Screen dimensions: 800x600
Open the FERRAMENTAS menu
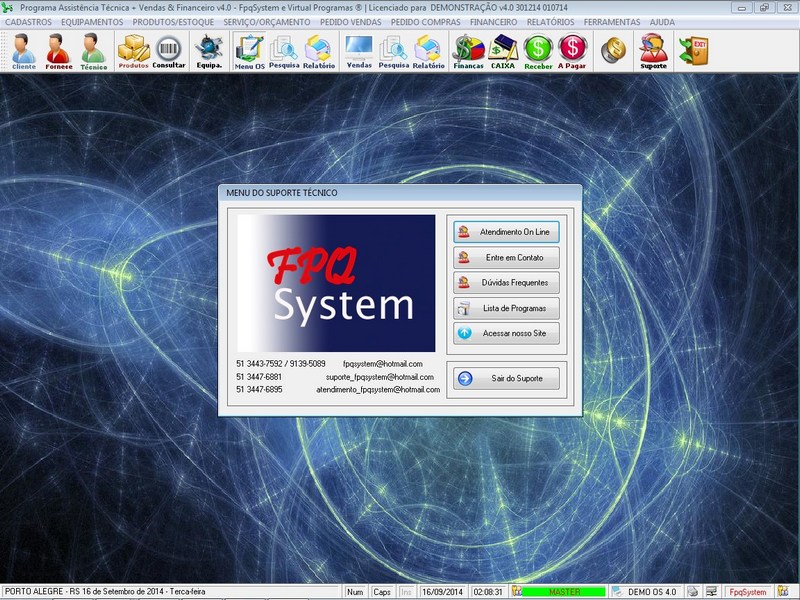tap(612, 22)
